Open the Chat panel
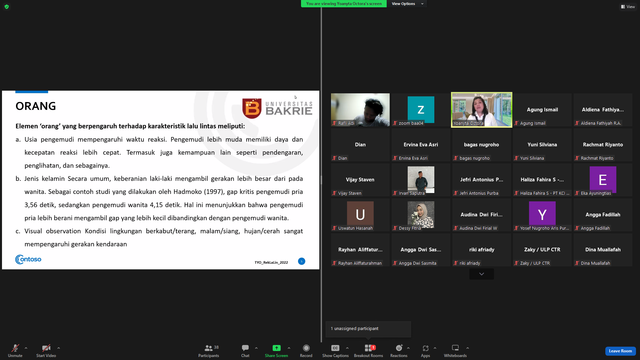Viewport: 640px width, 360px height. point(245,350)
